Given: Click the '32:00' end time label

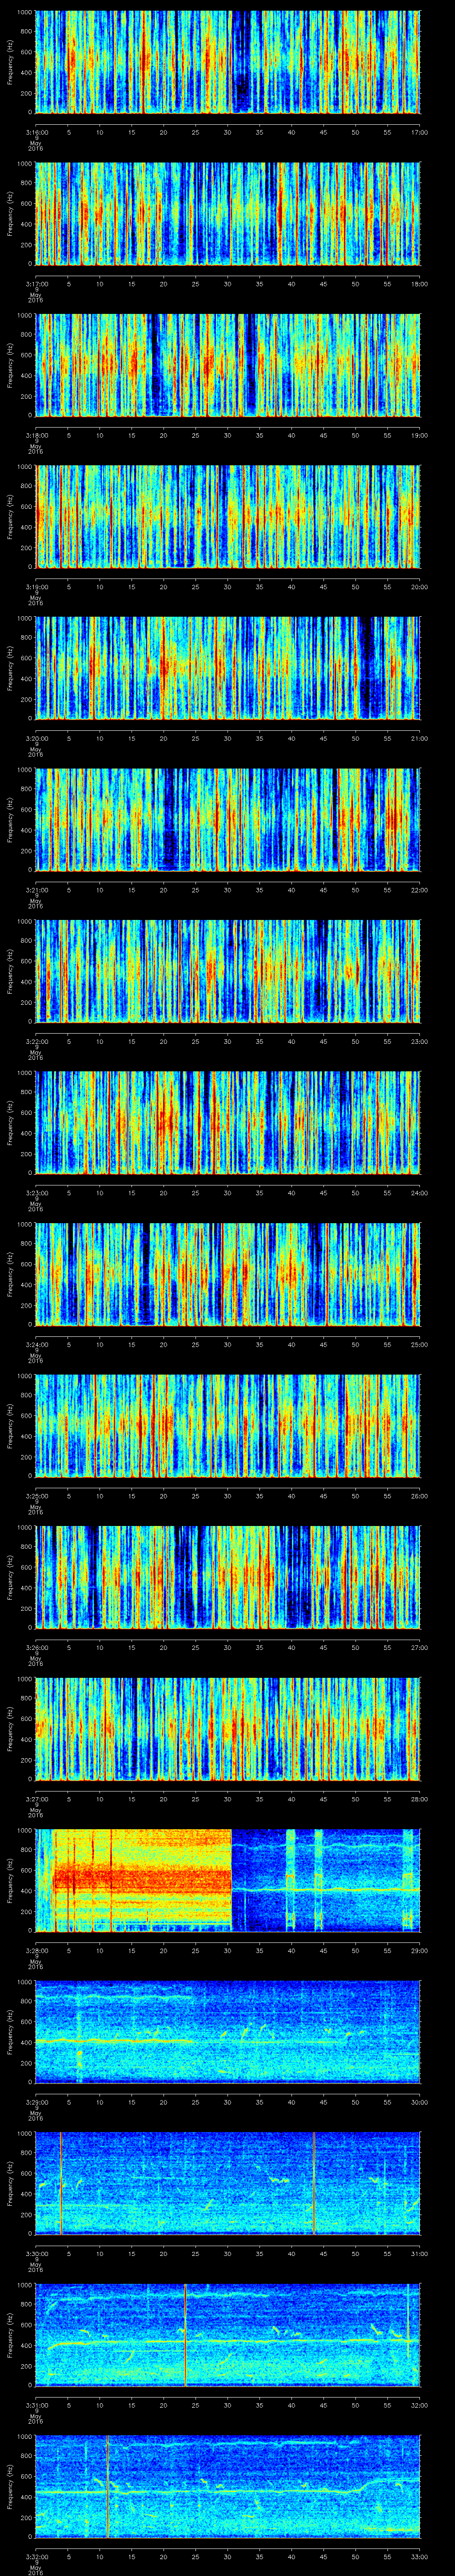Looking at the screenshot, I should [419, 2405].
